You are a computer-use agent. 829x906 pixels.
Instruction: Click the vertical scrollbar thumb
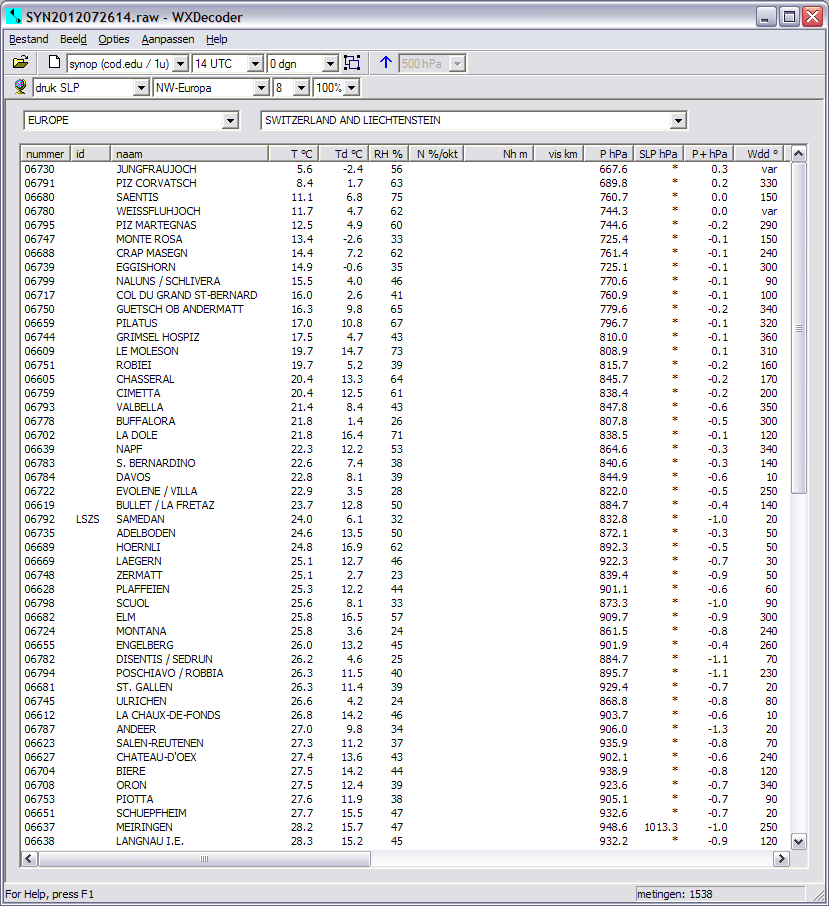(798, 328)
